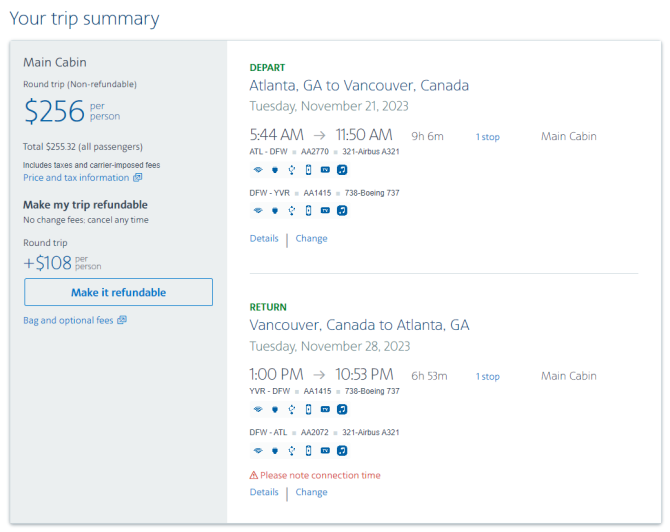Open the Price and tax information link

point(82,178)
